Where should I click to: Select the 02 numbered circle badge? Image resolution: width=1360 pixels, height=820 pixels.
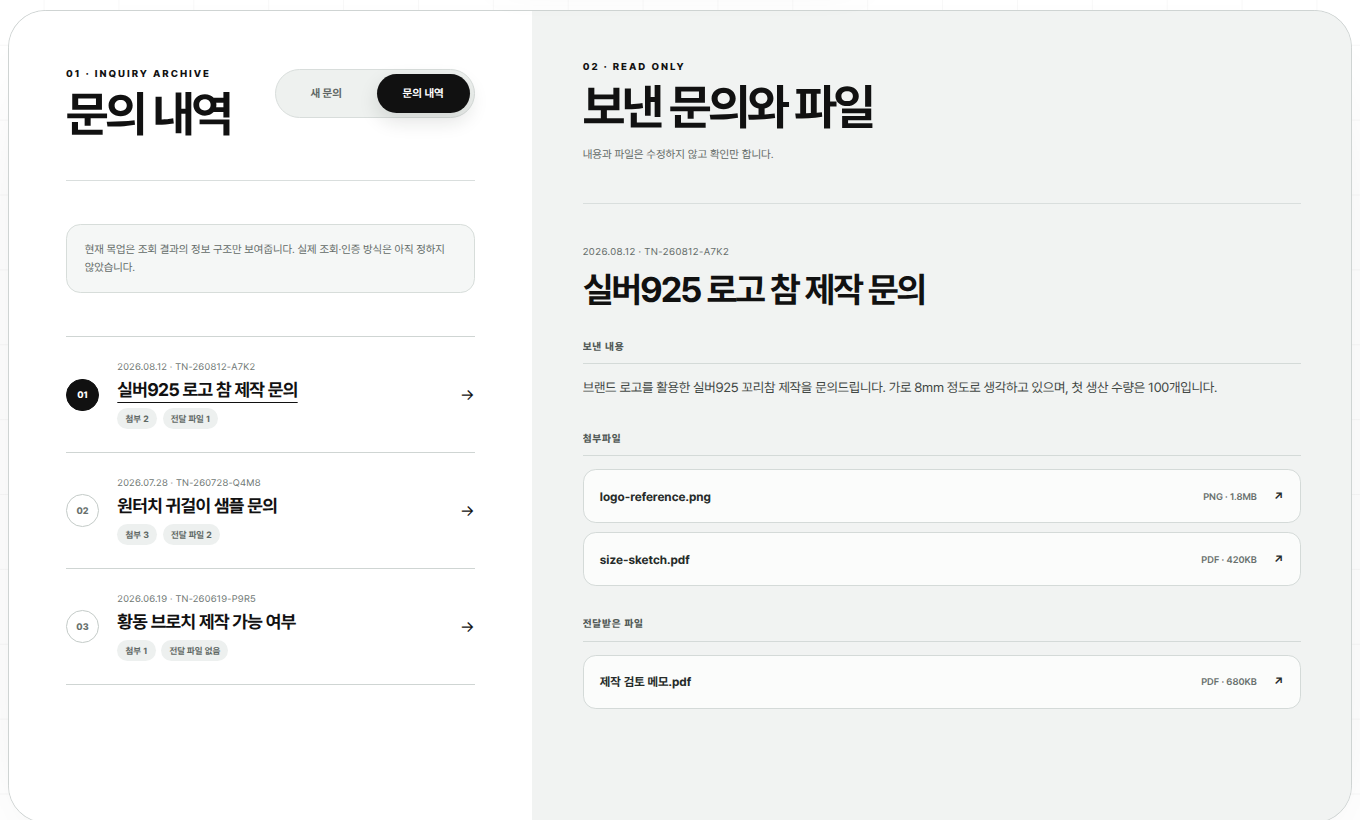82,511
